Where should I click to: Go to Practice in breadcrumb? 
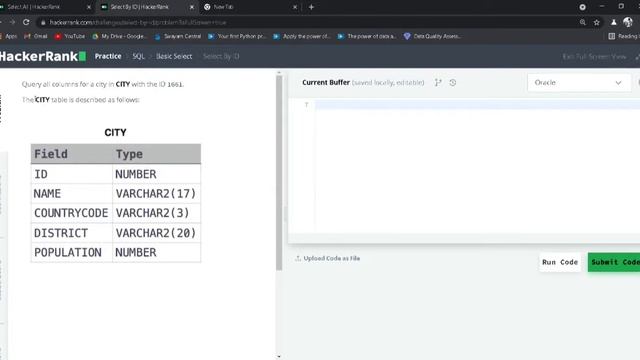108,56
